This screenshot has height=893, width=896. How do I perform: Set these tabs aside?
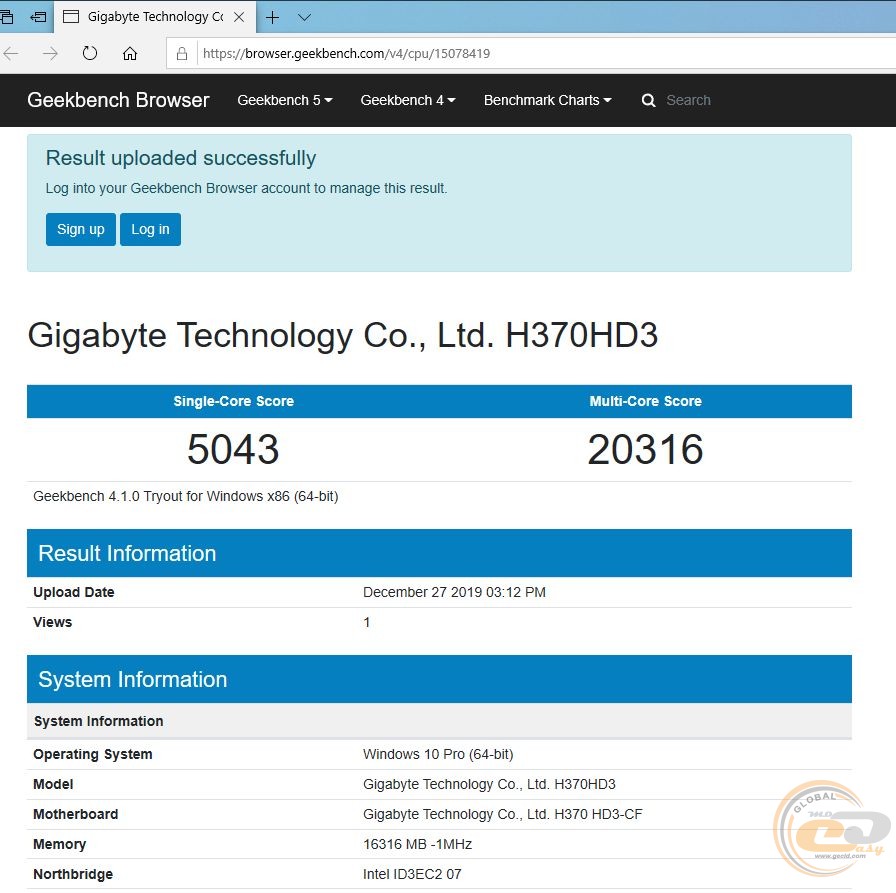[x=38, y=17]
